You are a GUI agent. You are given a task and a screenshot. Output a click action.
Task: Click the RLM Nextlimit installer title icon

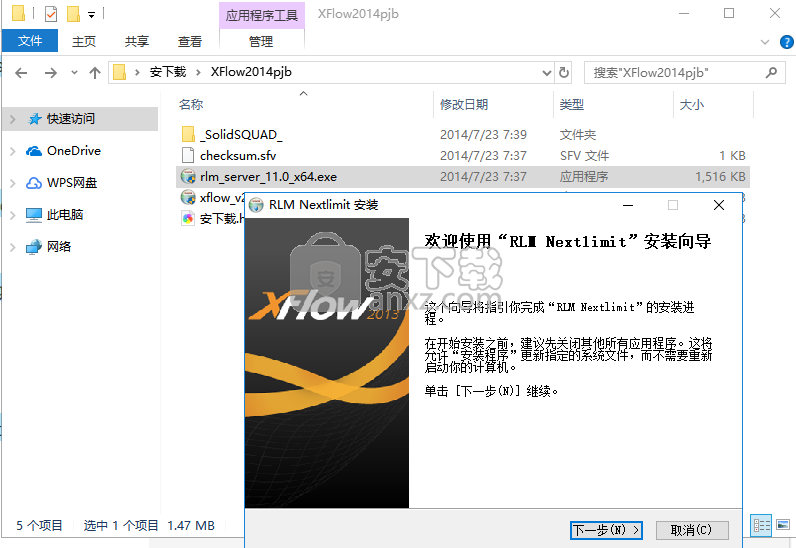tap(256, 205)
